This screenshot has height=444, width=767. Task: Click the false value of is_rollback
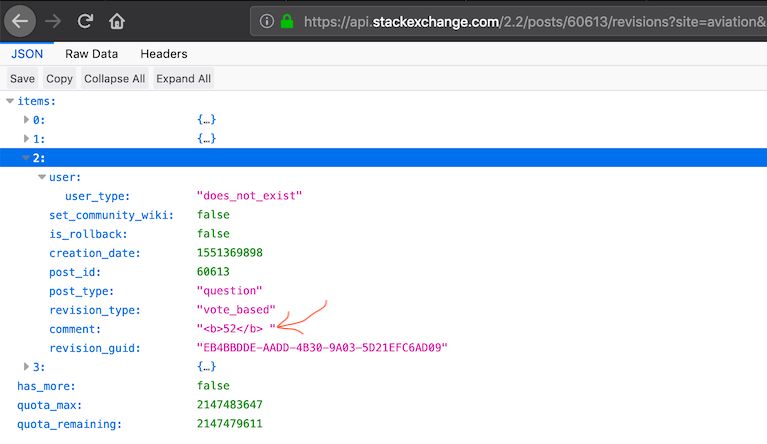(x=213, y=234)
